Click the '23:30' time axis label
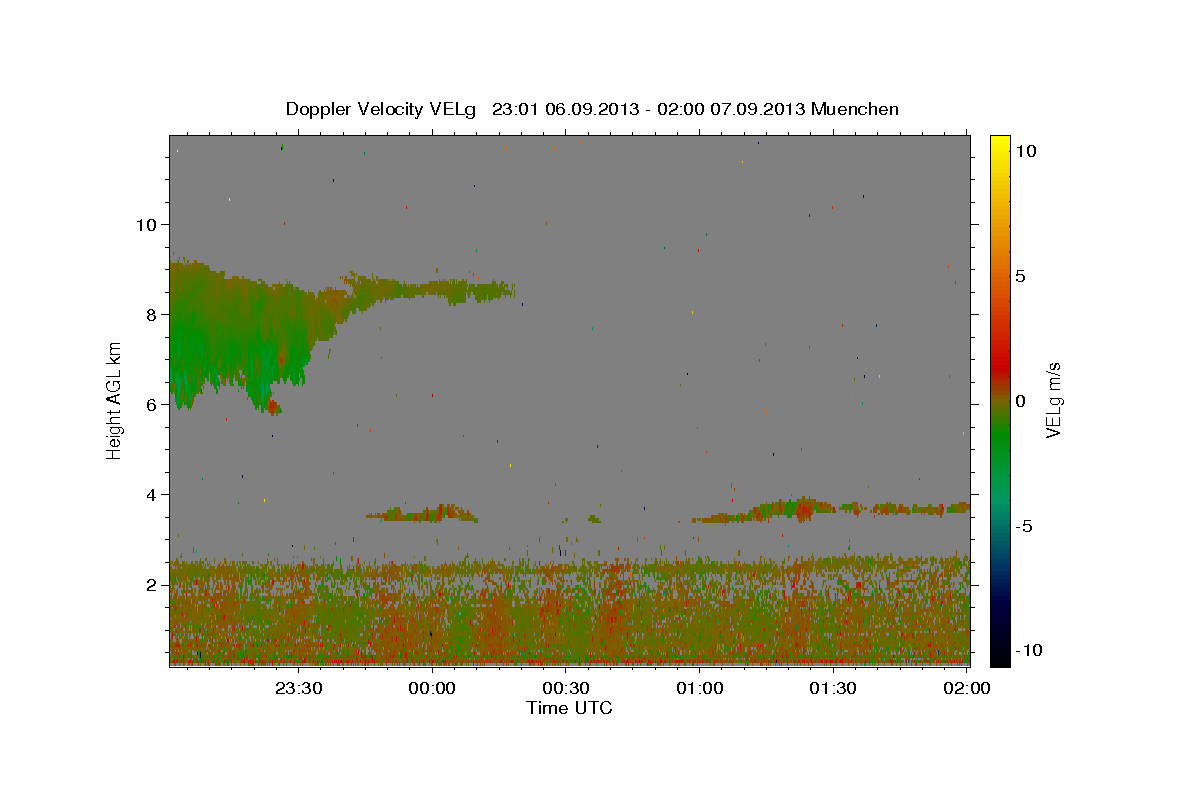Image resolution: width=1200 pixels, height=800 pixels. click(x=298, y=688)
